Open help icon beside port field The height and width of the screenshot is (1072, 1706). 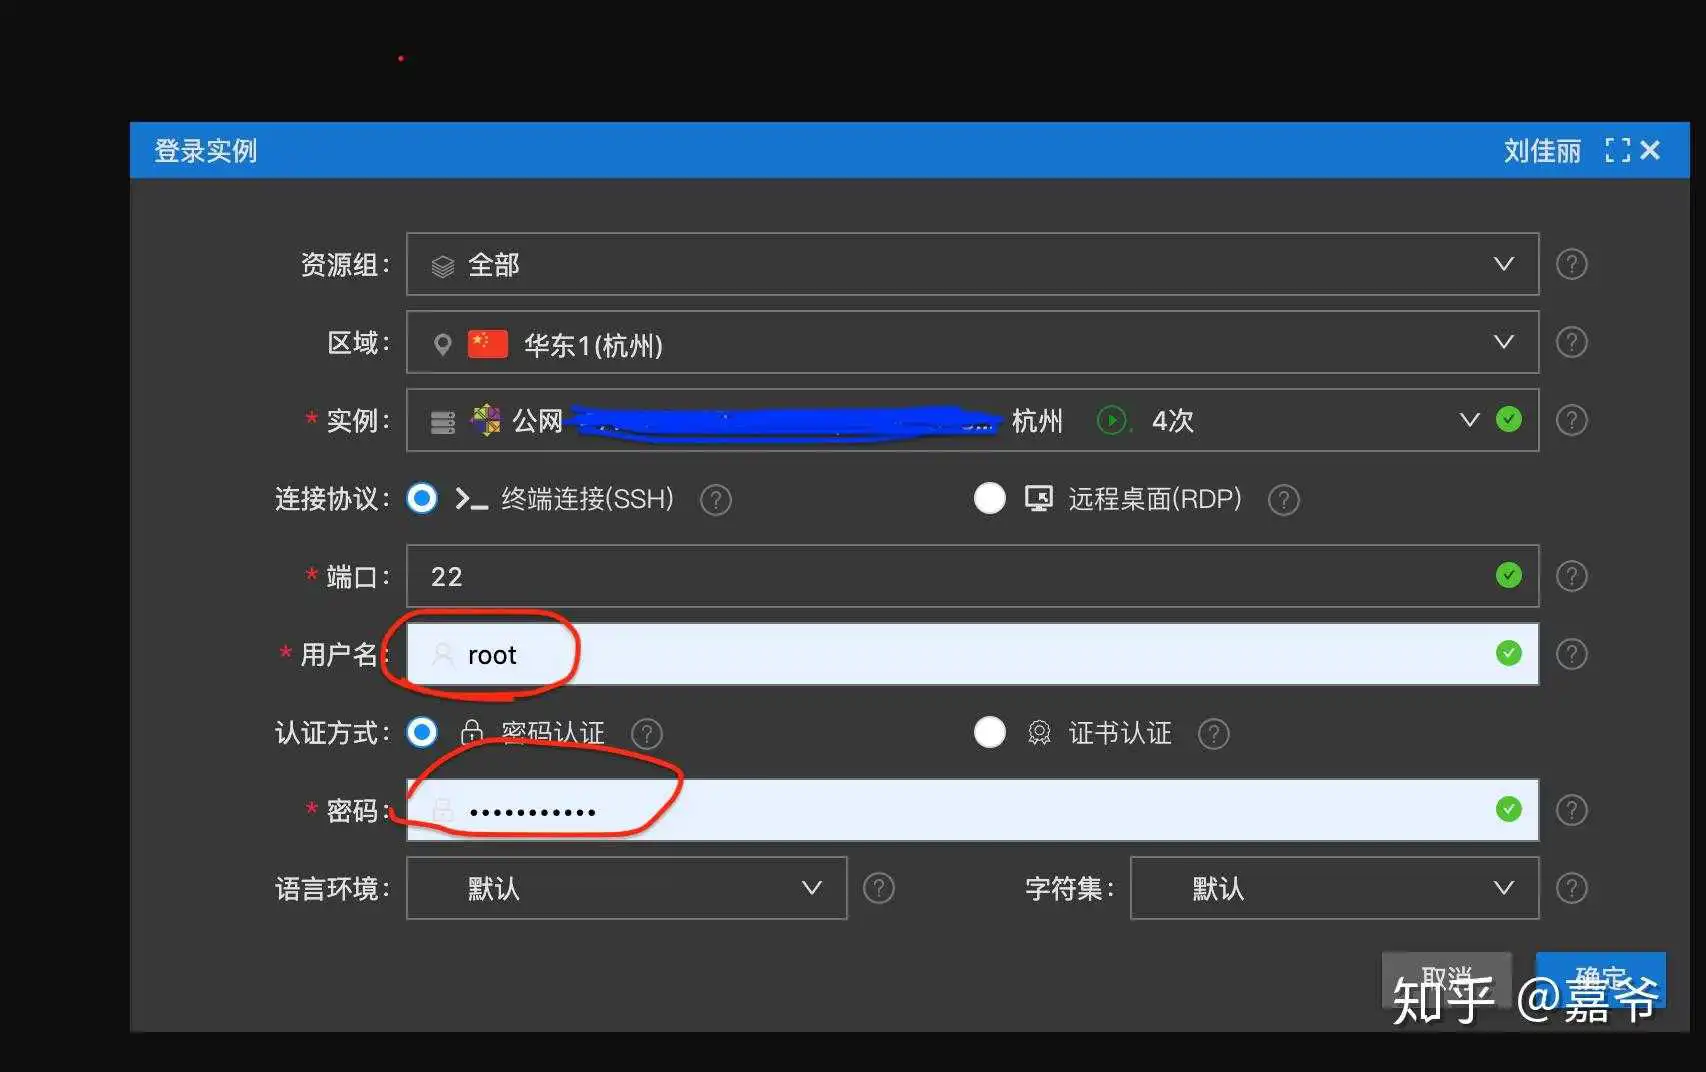pyautogui.click(x=1571, y=576)
